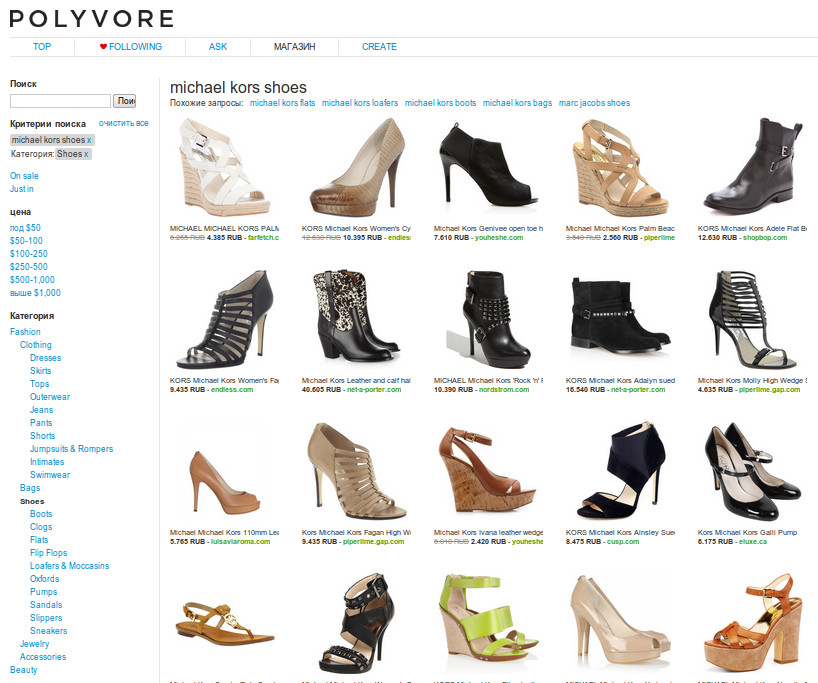Switch to the FOLLOWING tab
Image resolution: width=818 pixels, height=683 pixels.
[130, 47]
